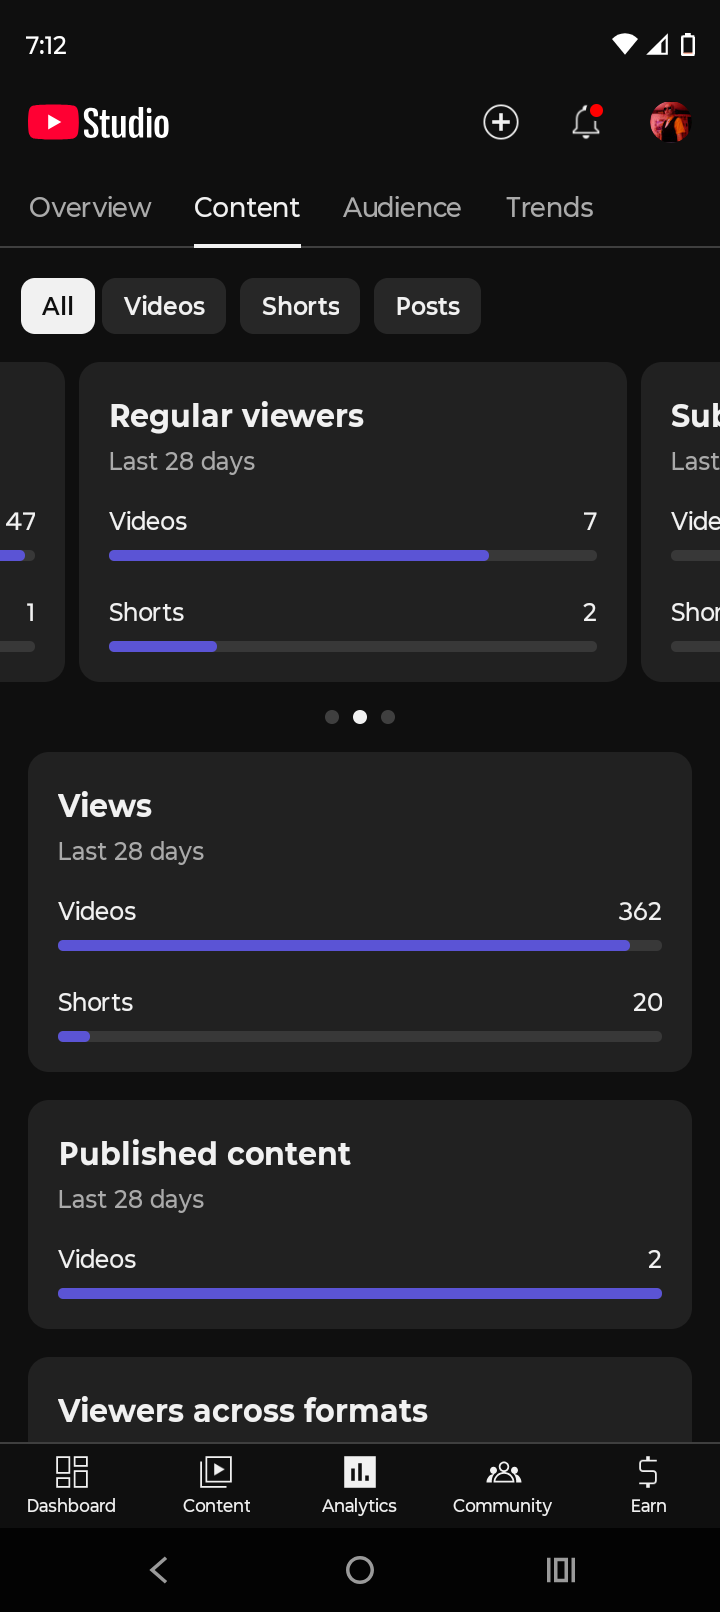Tap the YouTube Studio logo
Viewport: 720px width, 1612px height.
(99, 123)
